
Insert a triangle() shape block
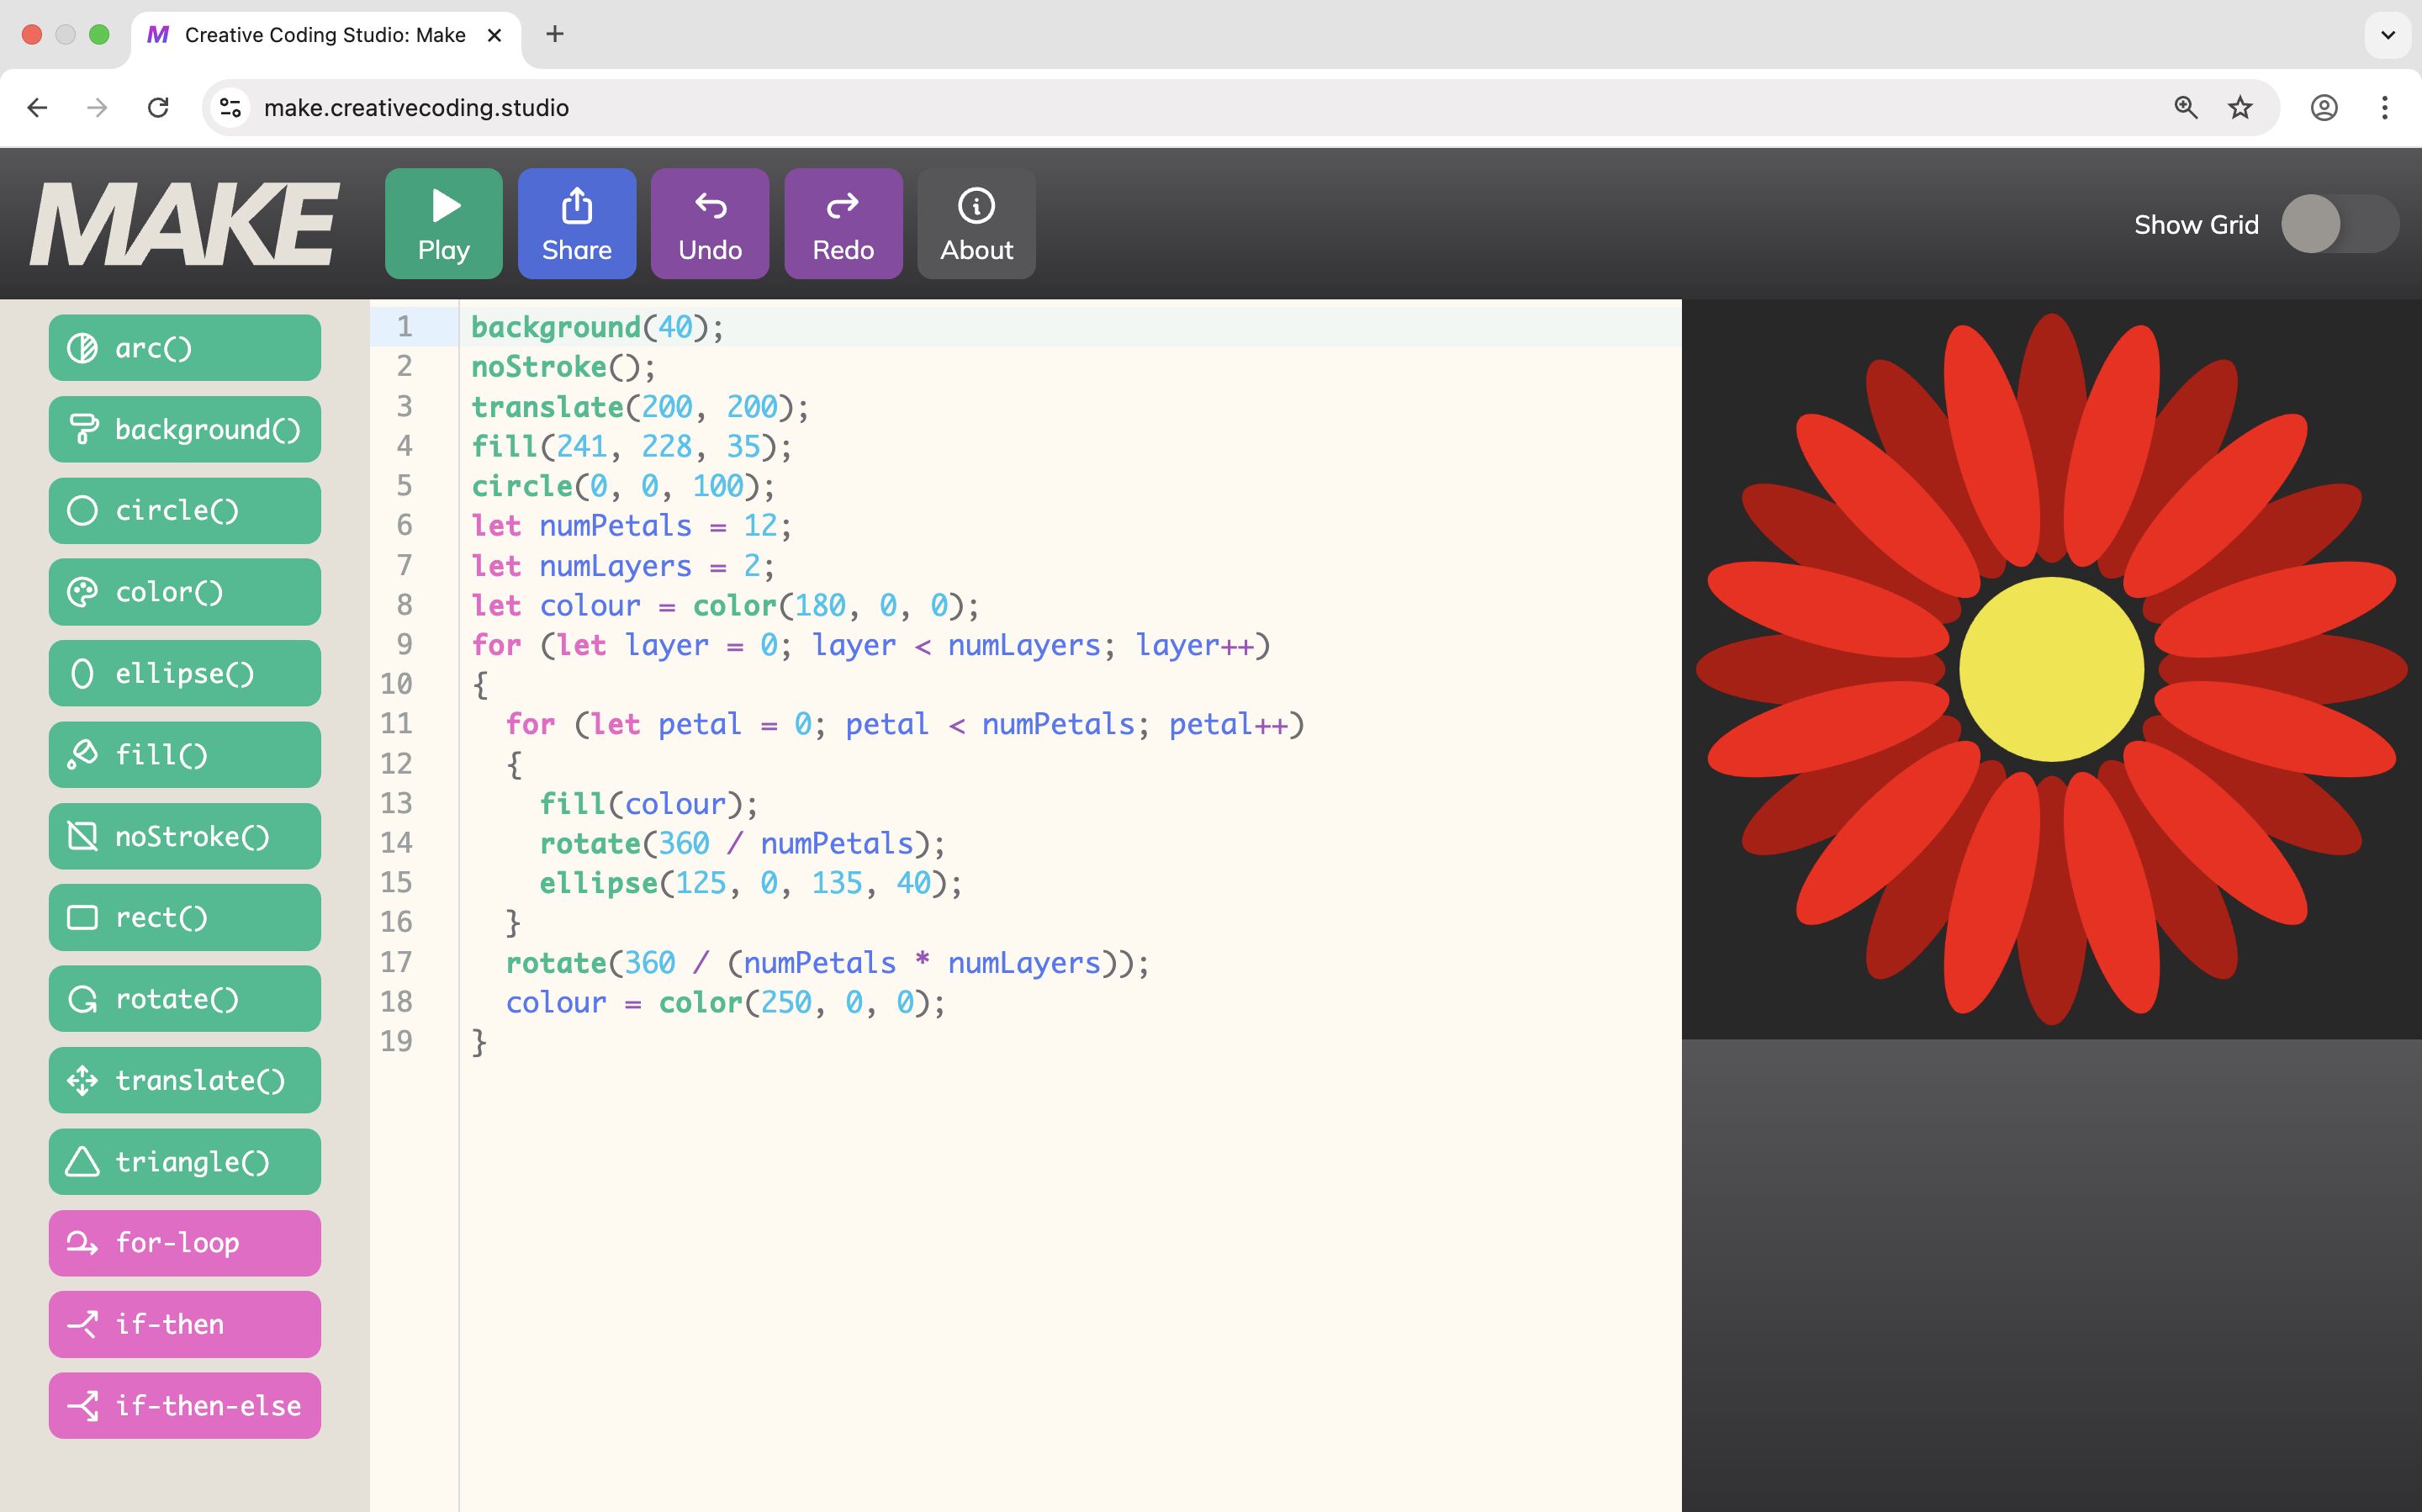184,1162
